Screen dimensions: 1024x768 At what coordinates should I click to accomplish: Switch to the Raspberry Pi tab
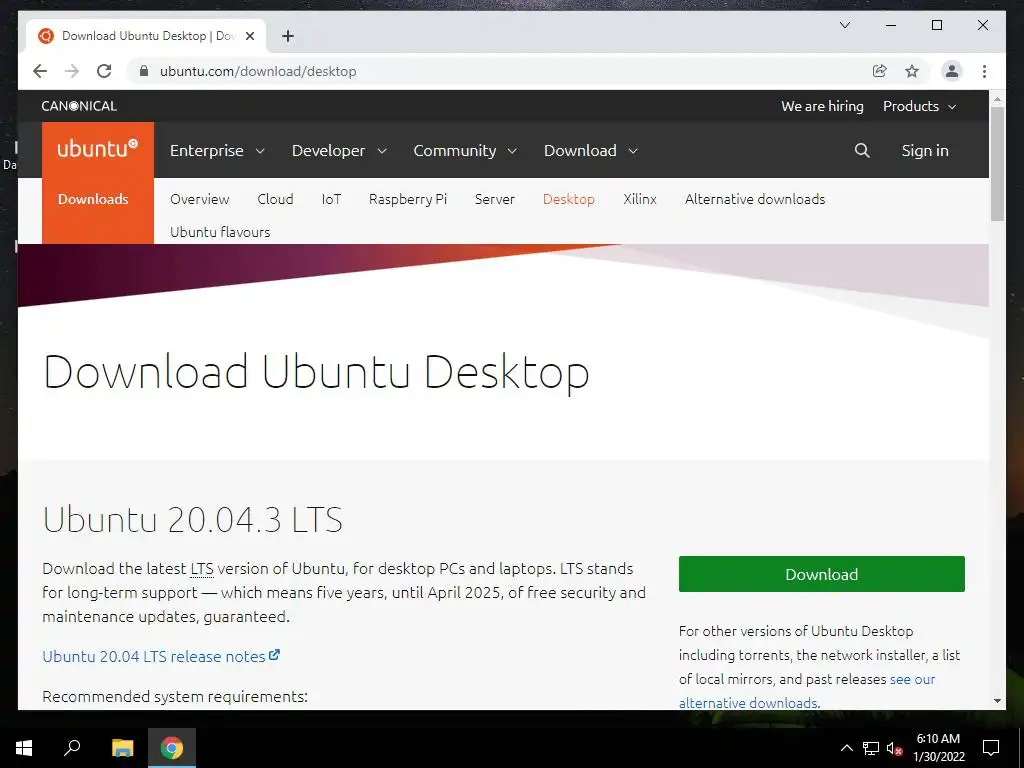pyautogui.click(x=408, y=199)
